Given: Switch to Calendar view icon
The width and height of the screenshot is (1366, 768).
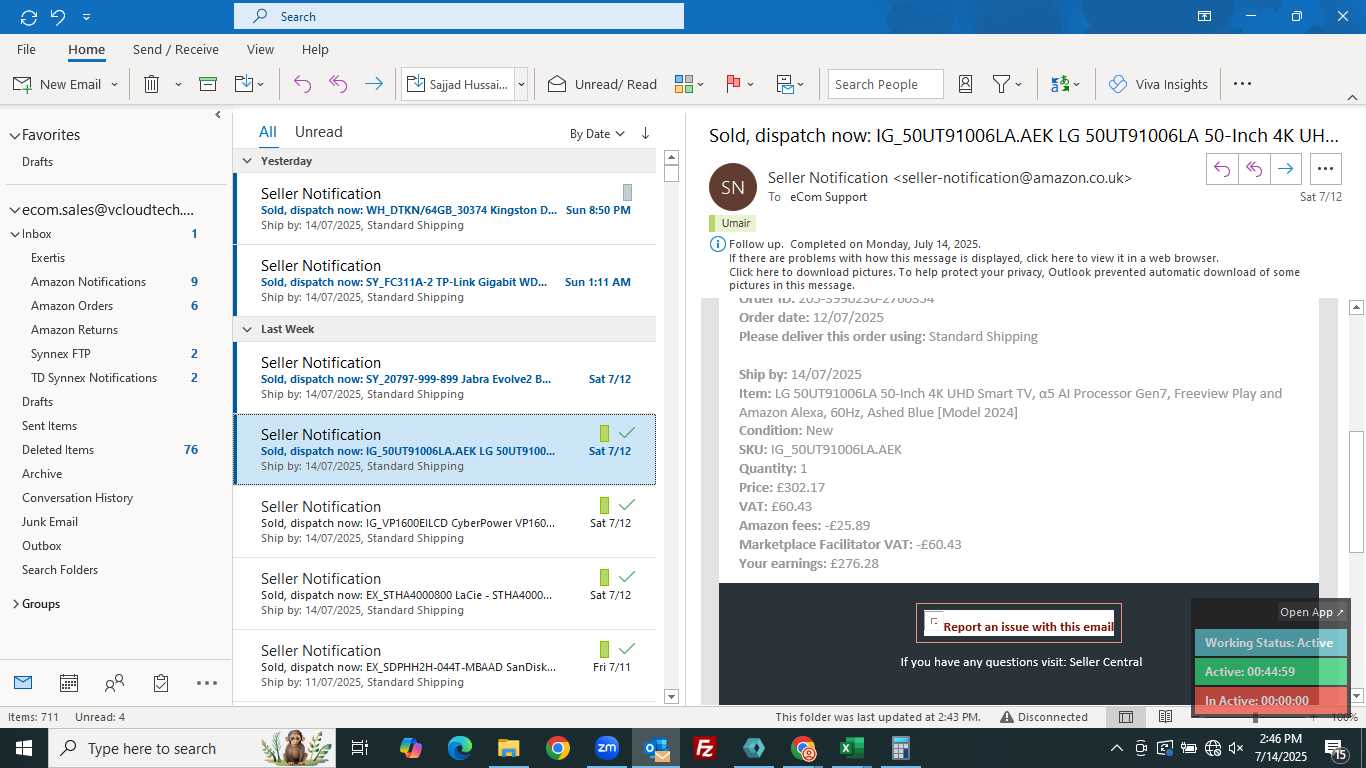Looking at the screenshot, I should click(x=69, y=683).
